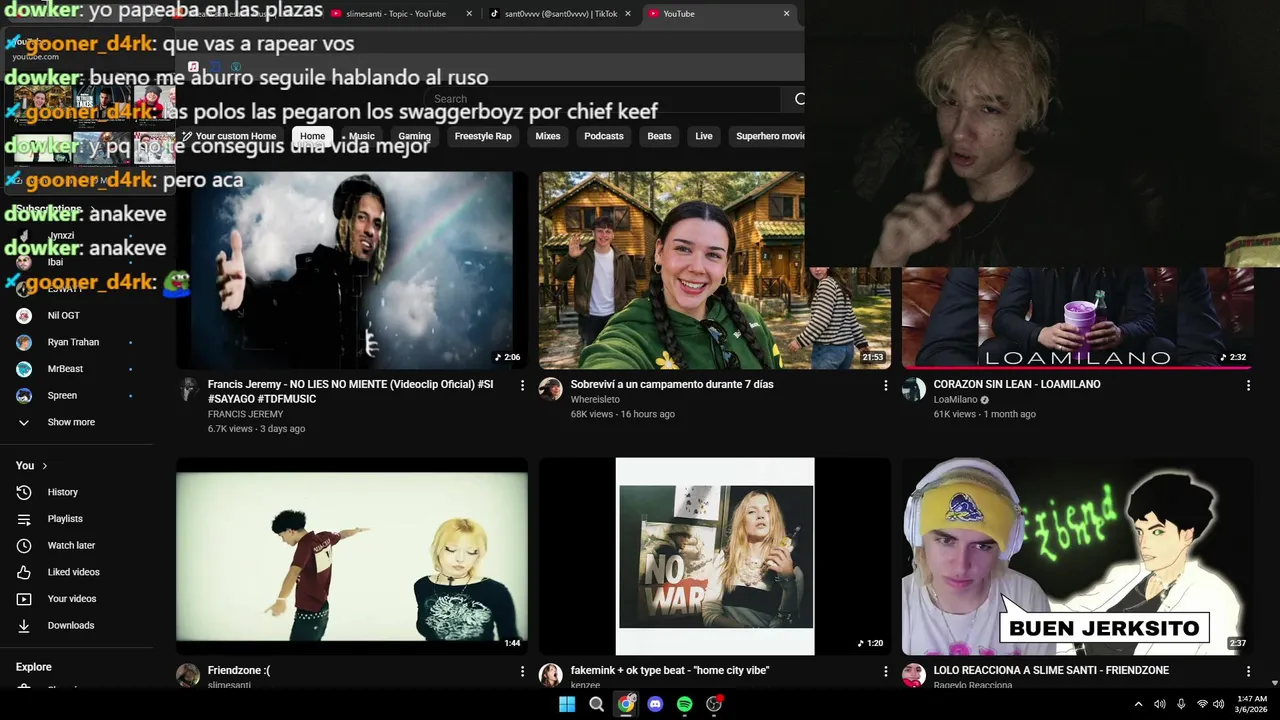Open Discord from taskbar
The image size is (1280, 720).
[655, 704]
